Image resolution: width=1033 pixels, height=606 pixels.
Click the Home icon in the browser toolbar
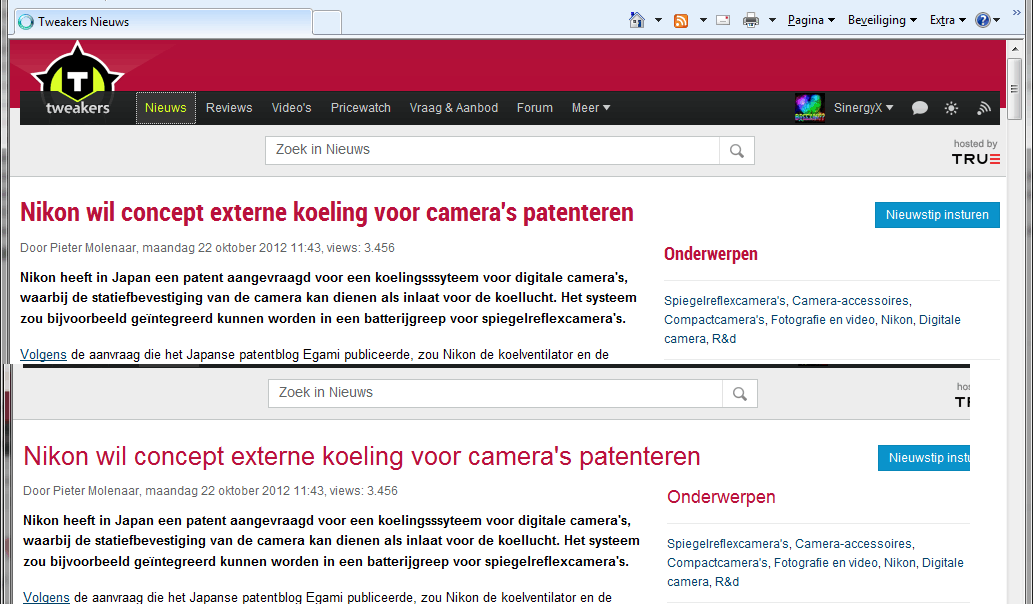[635, 19]
